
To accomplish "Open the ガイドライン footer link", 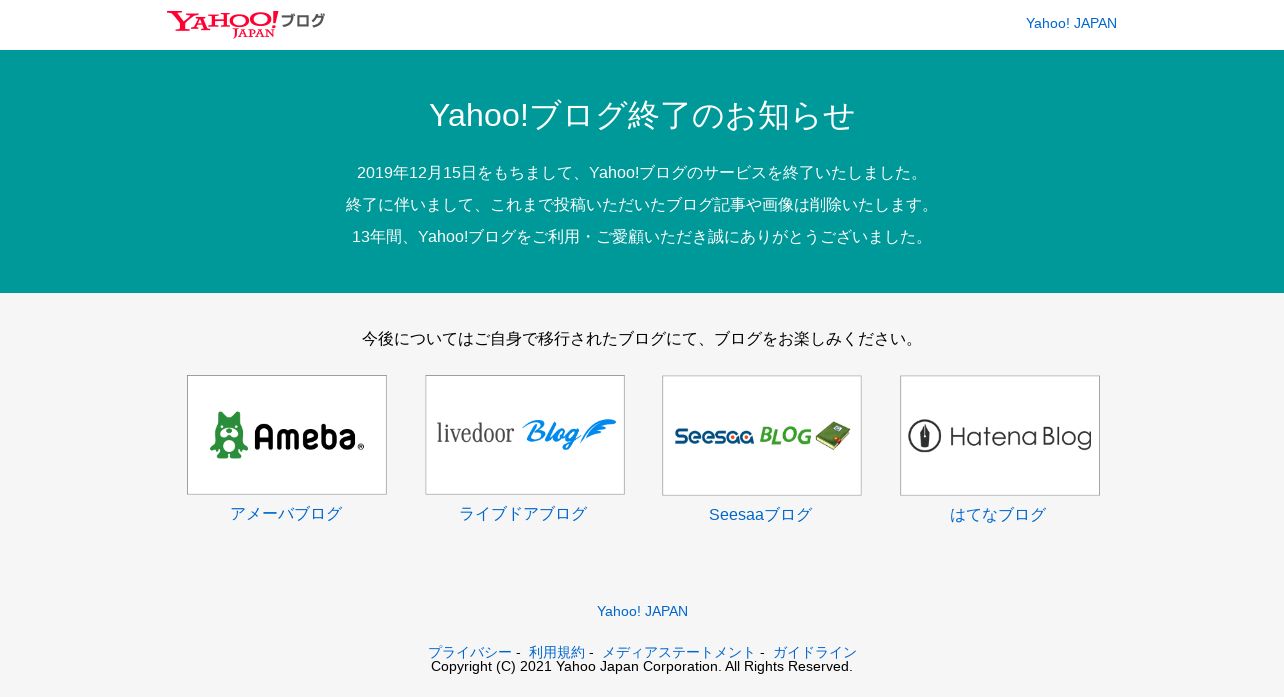I will (x=815, y=652).
